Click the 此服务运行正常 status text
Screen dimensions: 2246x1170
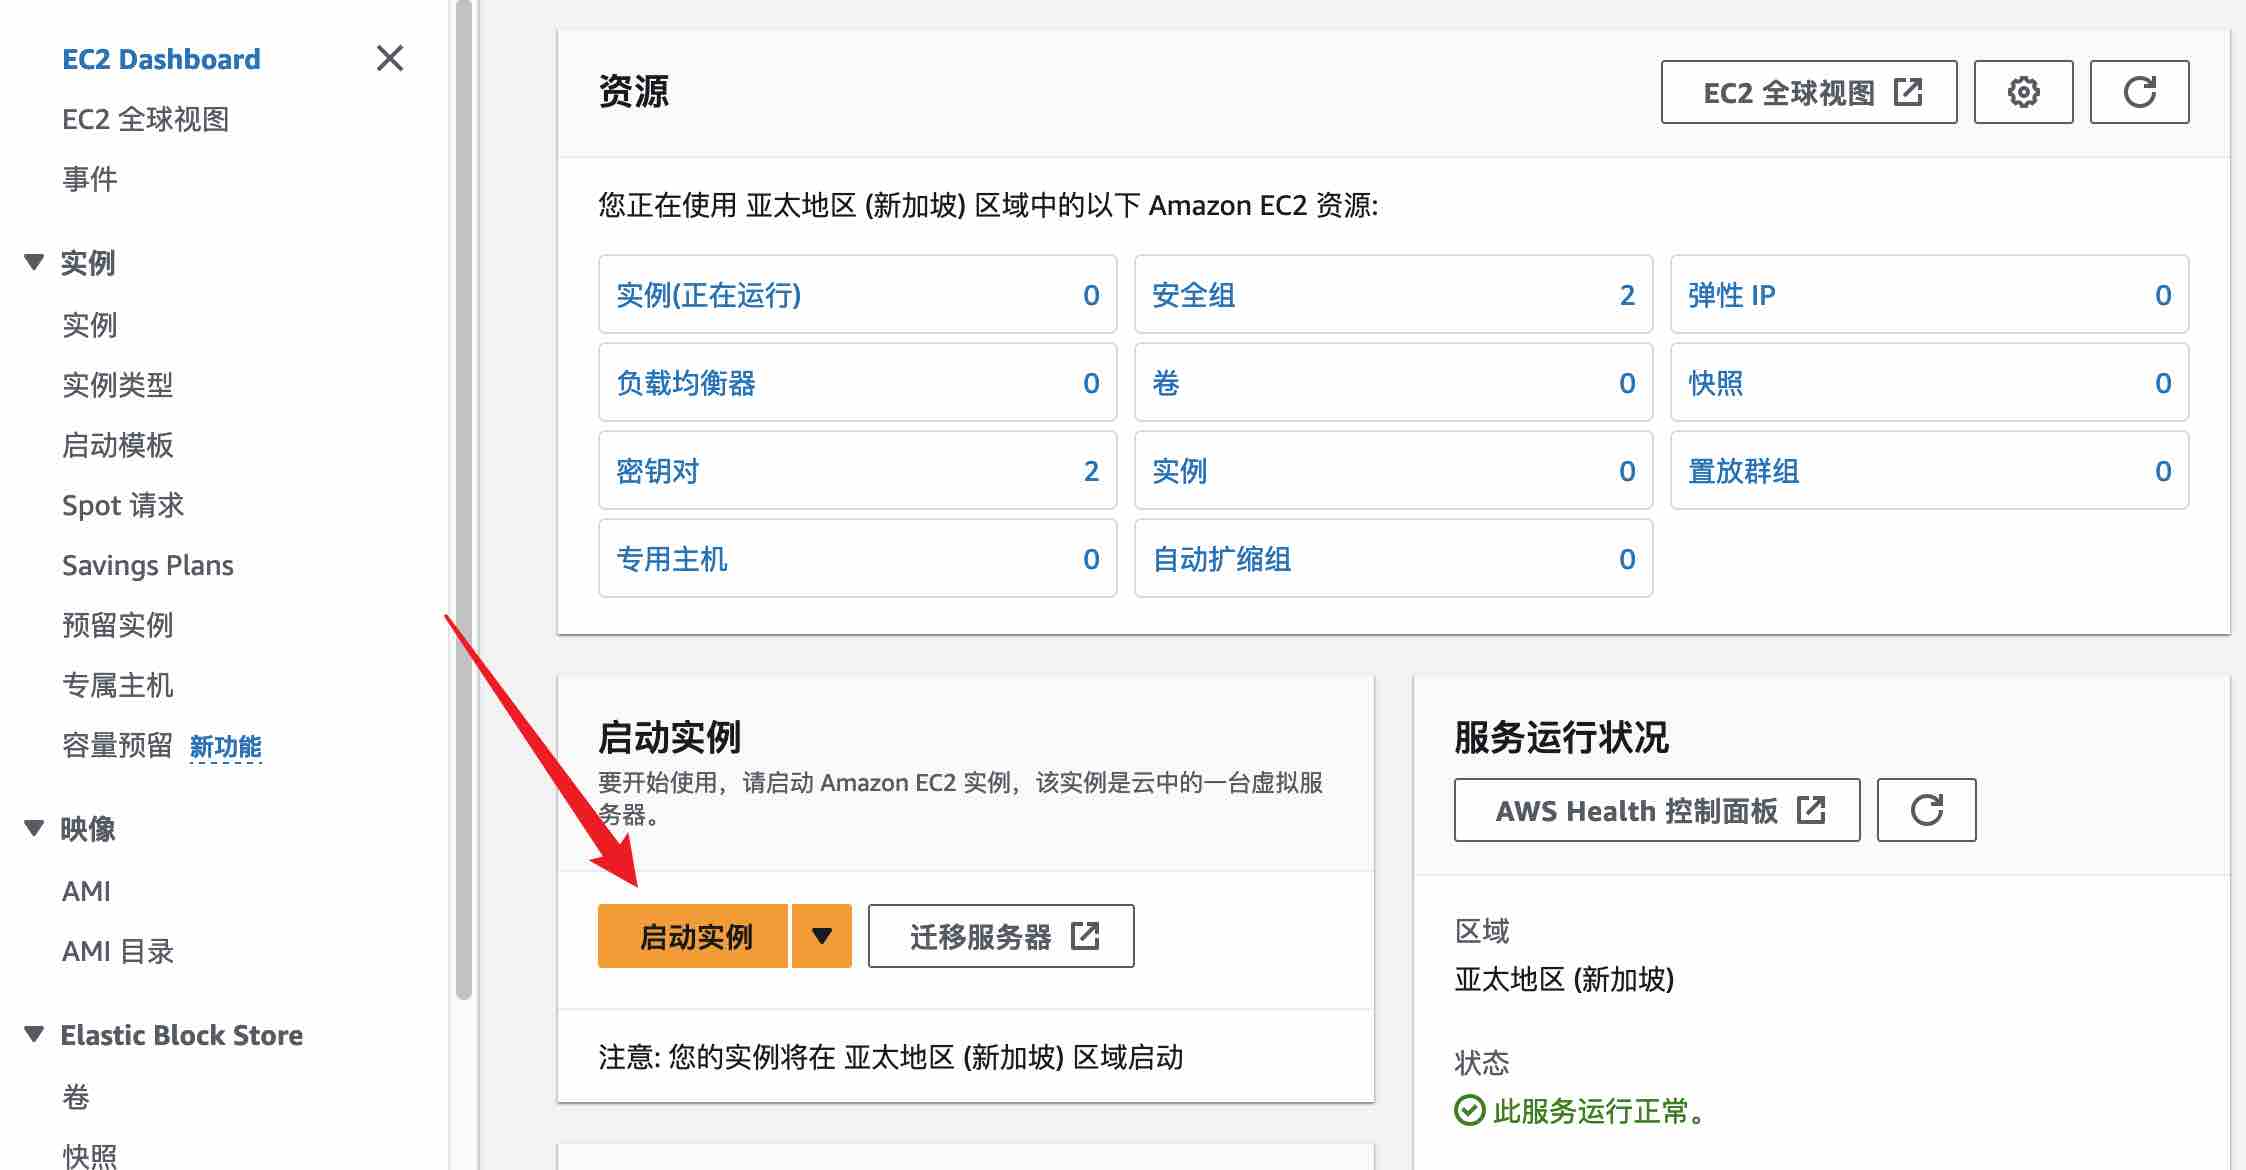click(1600, 1111)
